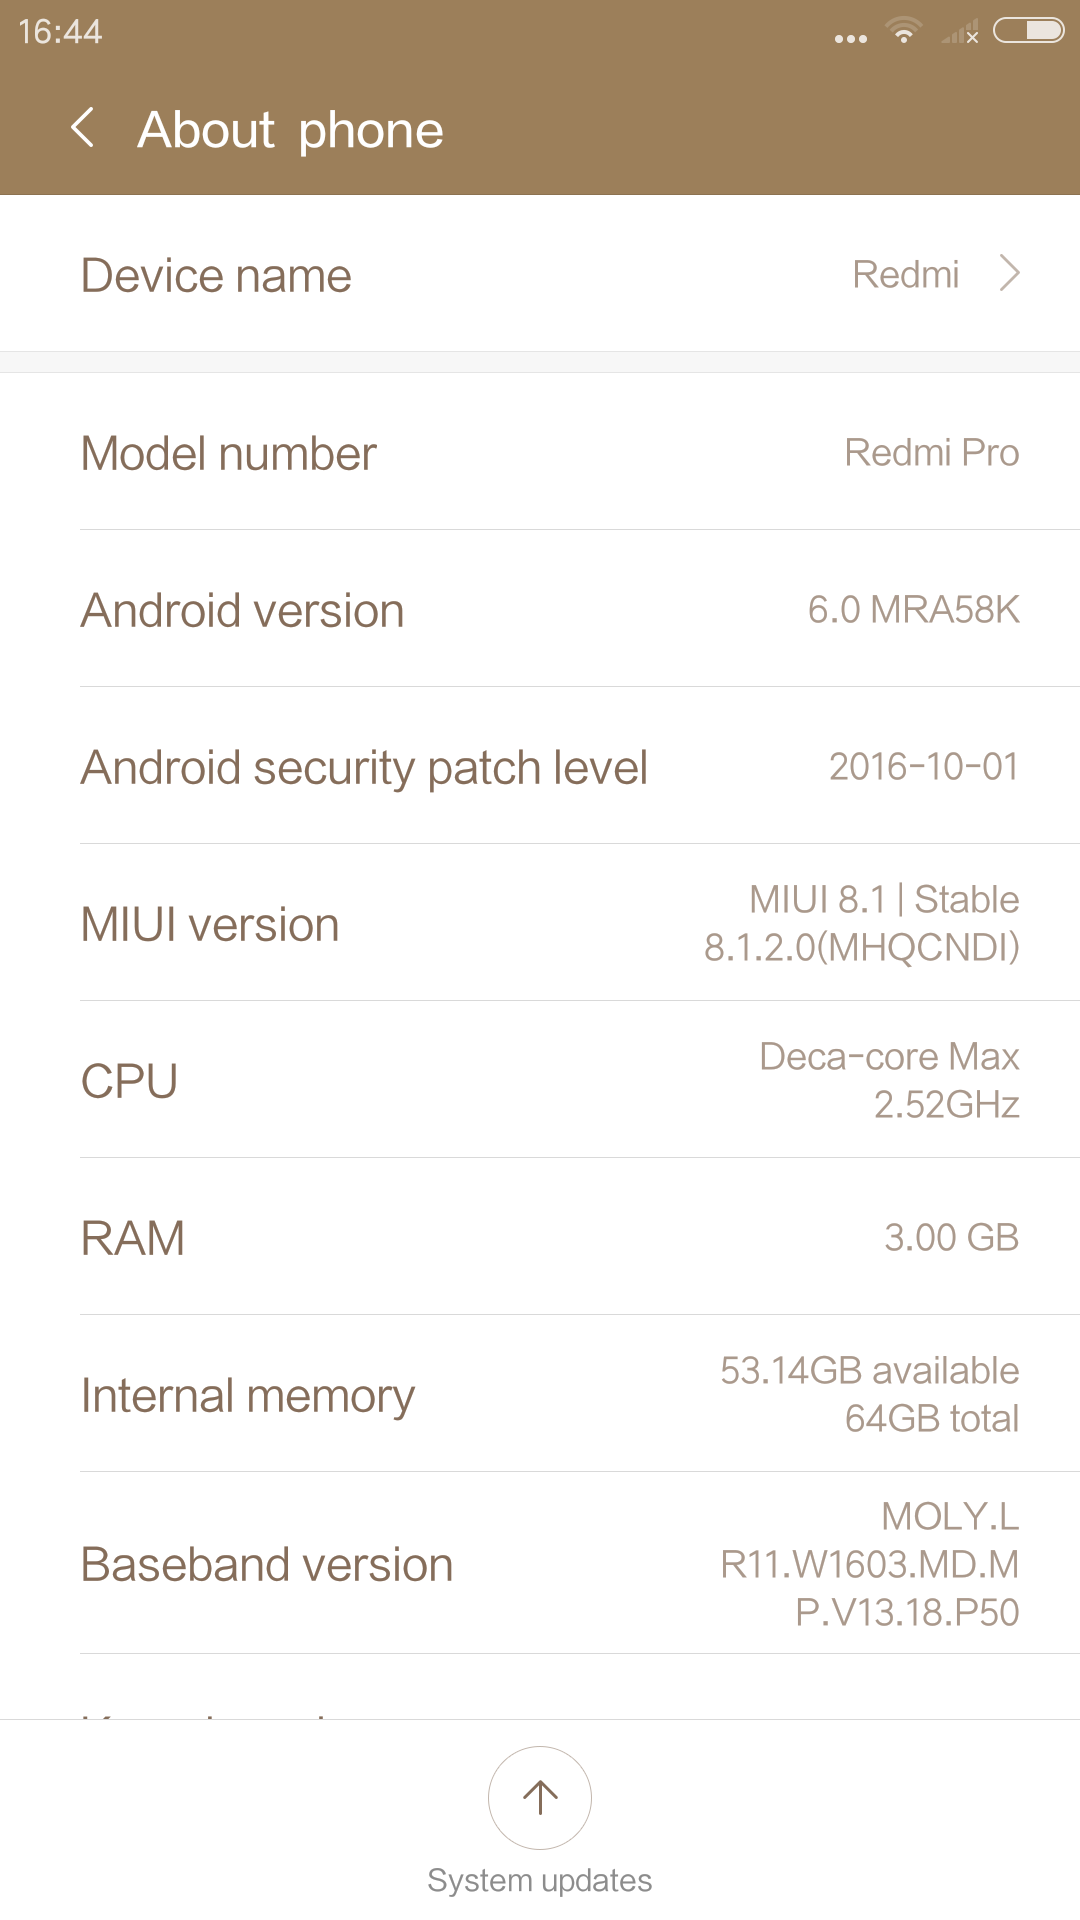Open Device name chevron arrow
This screenshot has height=1920, width=1080.
1010,273
